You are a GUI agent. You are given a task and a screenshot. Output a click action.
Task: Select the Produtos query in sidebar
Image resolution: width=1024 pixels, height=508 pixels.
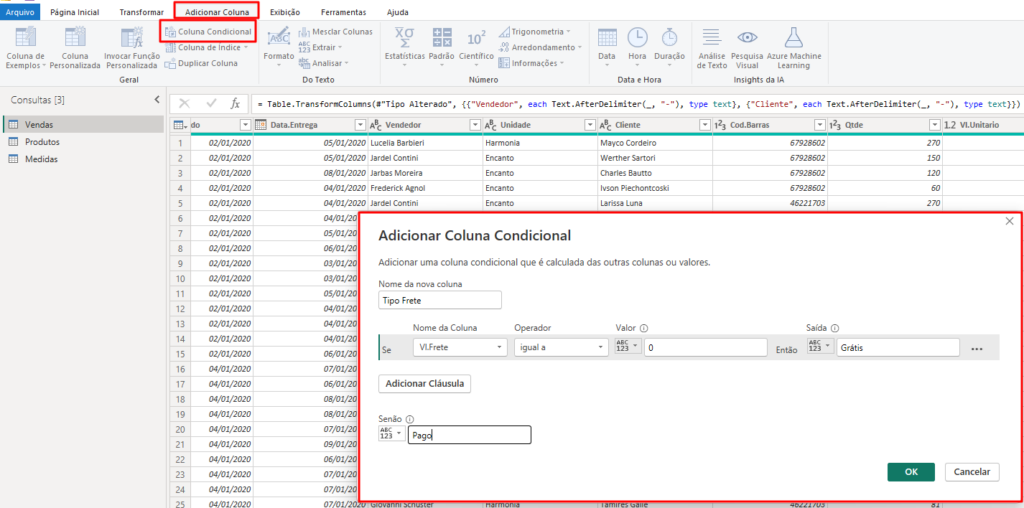[42, 142]
